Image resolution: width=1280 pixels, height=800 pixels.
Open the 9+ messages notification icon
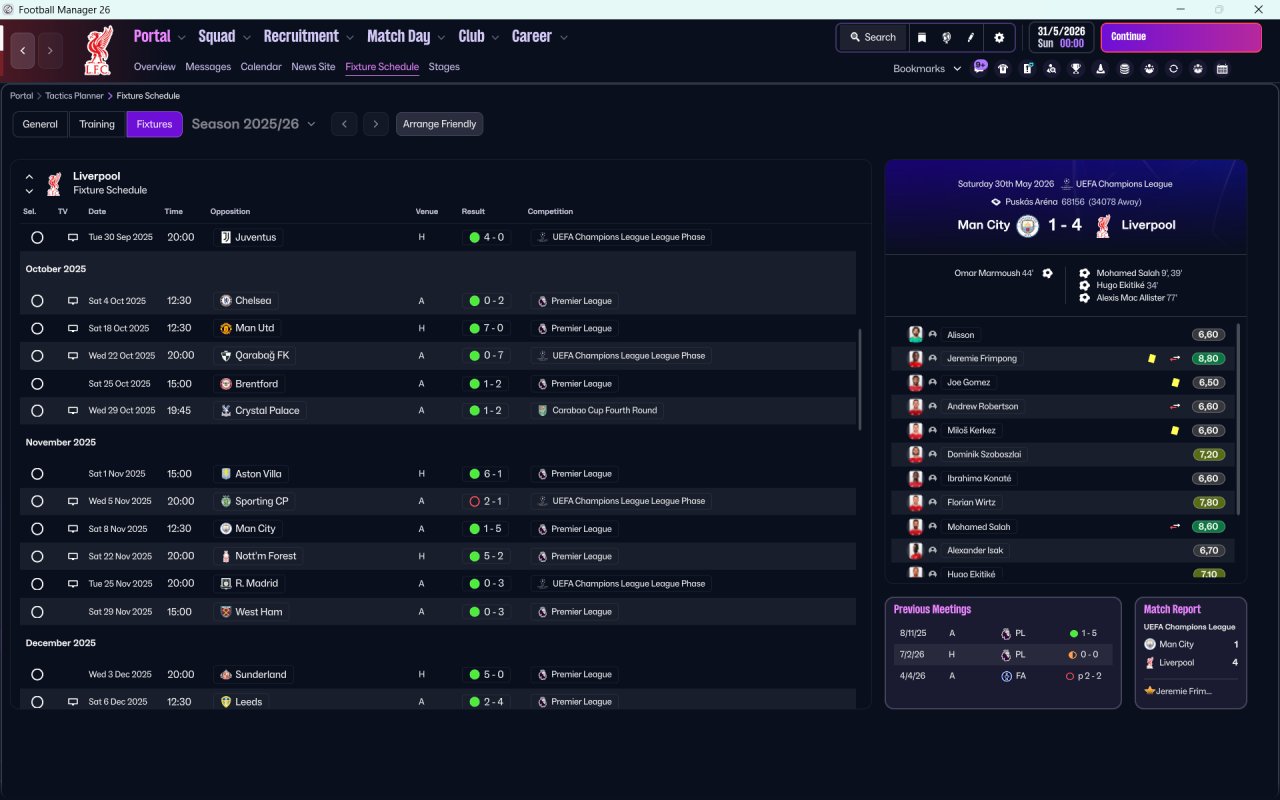click(980, 67)
